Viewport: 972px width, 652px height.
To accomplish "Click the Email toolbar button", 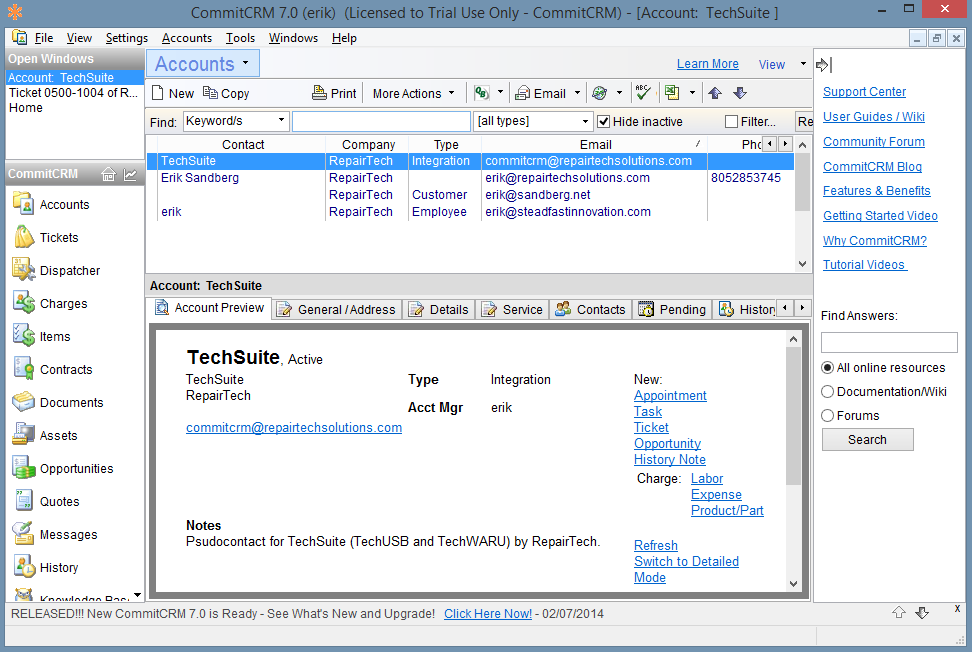I will tap(541, 93).
